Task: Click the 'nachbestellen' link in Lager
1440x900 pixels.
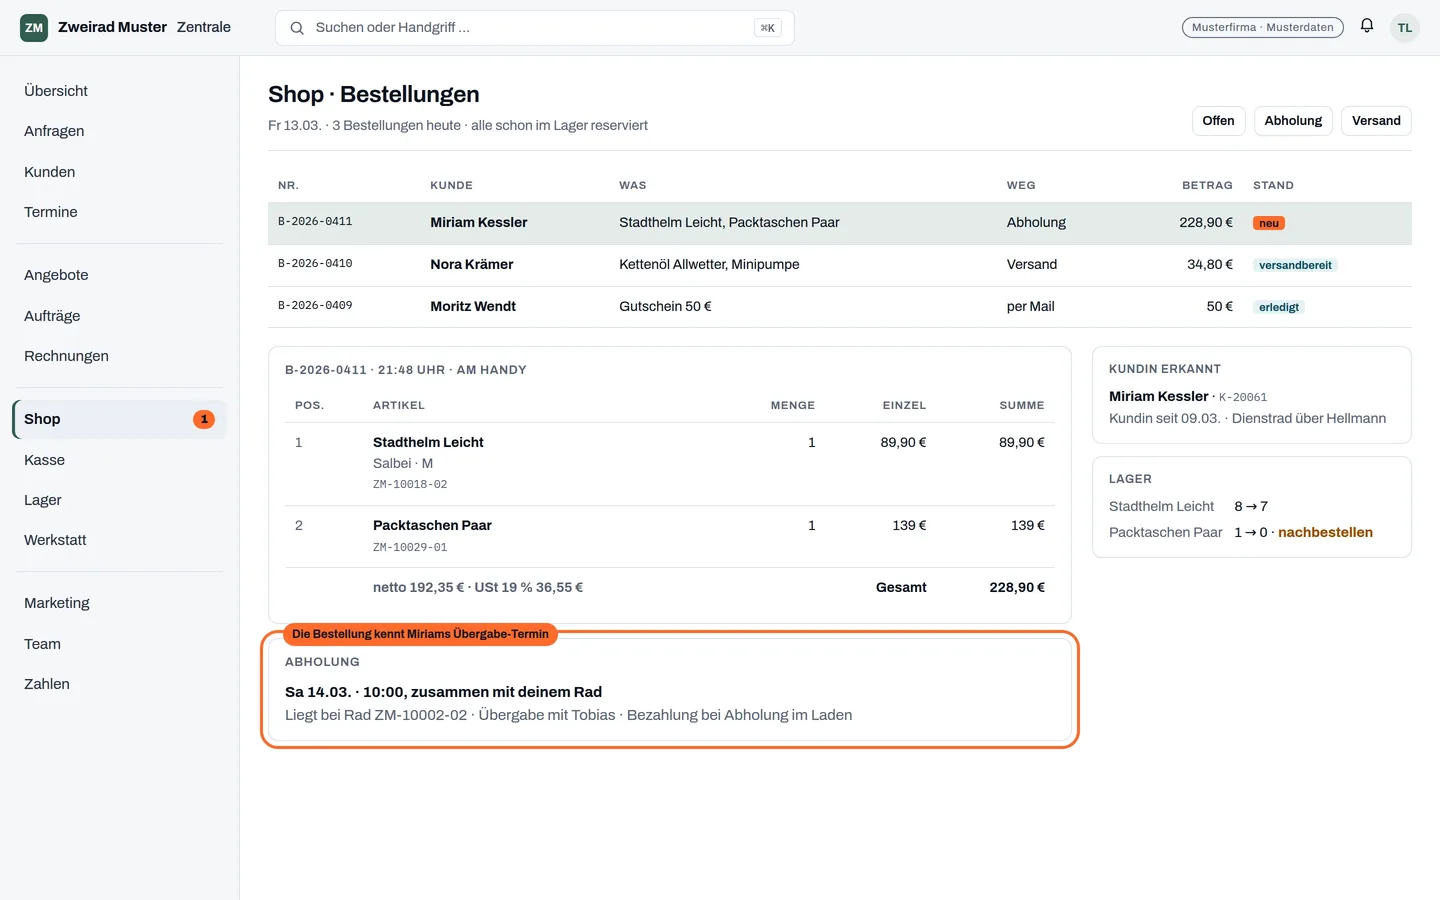Action: tap(1325, 533)
